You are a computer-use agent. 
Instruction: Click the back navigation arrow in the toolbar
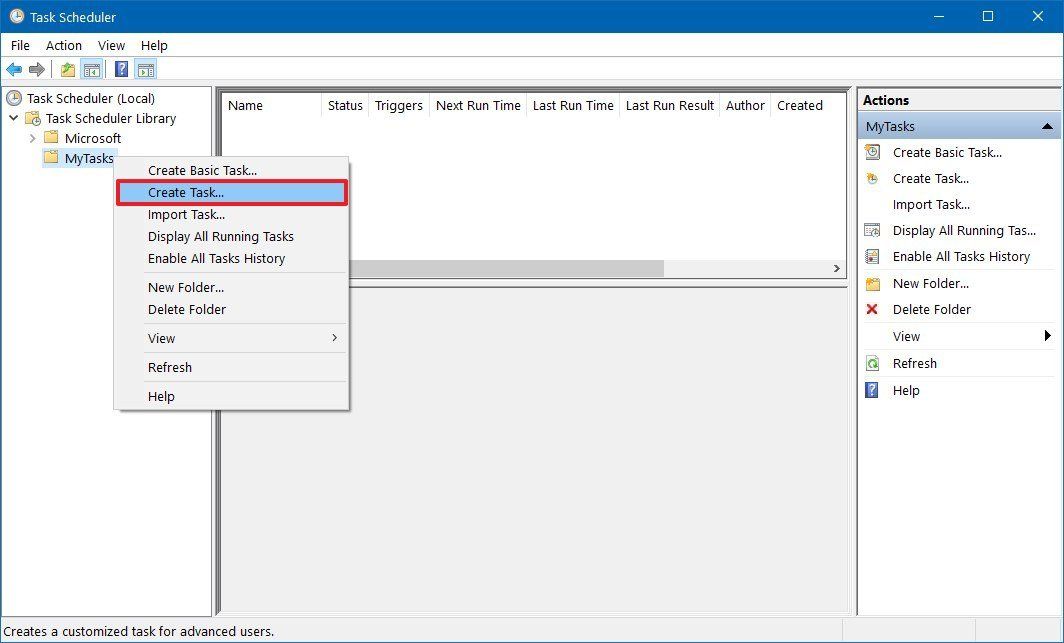pyautogui.click(x=13, y=68)
